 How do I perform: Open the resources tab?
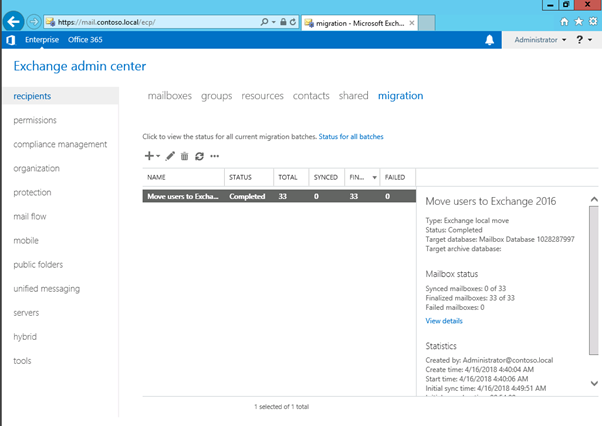[x=263, y=96]
